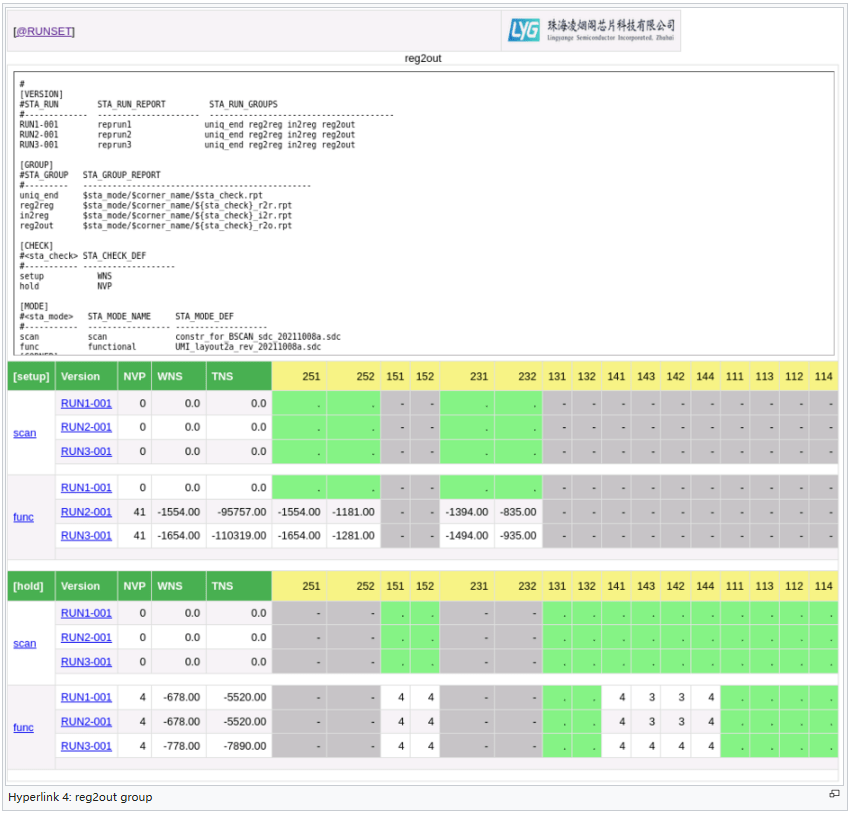The image size is (850, 814).
Task: Click the NVP column header in setup table
Action: point(134,377)
